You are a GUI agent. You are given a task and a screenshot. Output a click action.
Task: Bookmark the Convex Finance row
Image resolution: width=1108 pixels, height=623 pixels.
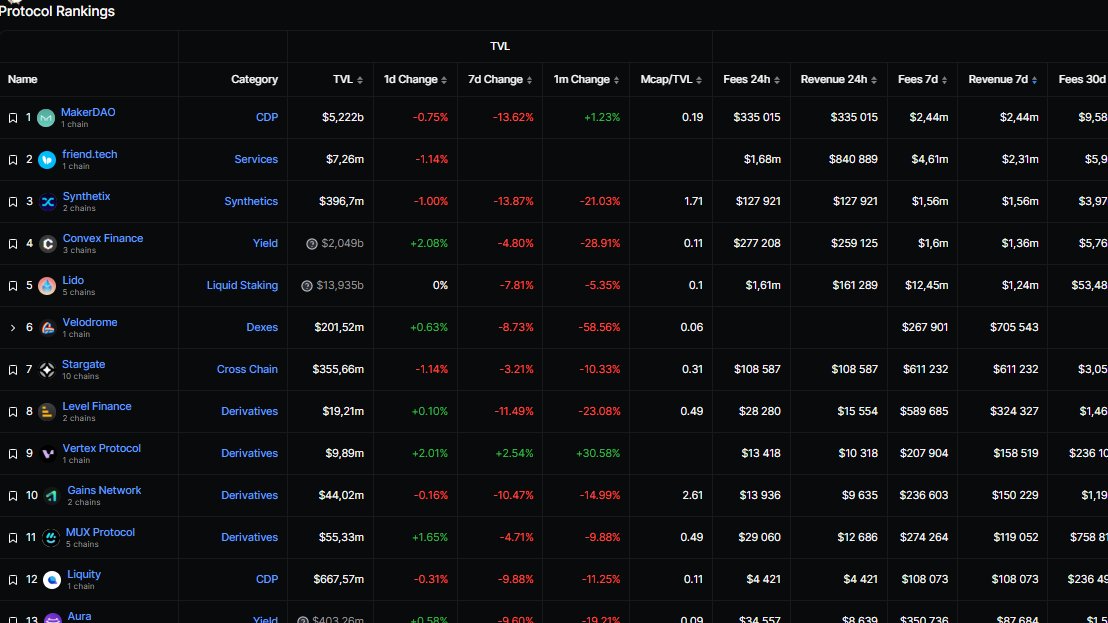tap(13, 244)
